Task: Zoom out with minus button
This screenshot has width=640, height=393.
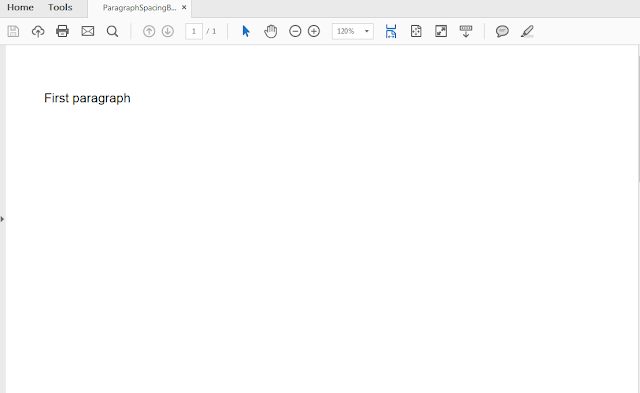Action: coord(295,31)
